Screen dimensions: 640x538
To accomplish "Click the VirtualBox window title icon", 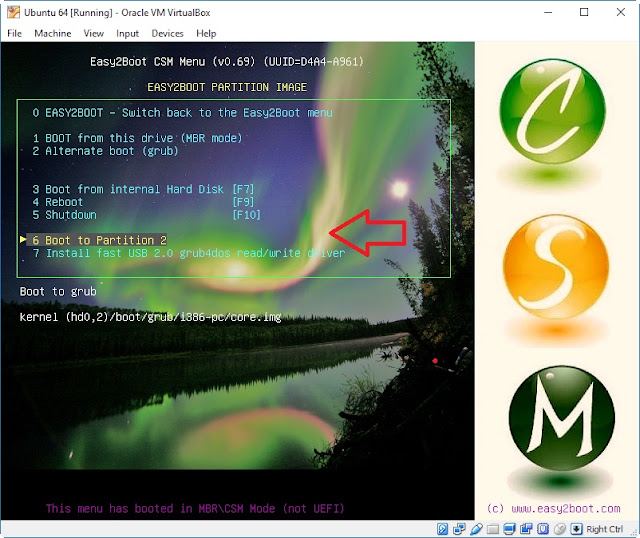I will click(13, 12).
